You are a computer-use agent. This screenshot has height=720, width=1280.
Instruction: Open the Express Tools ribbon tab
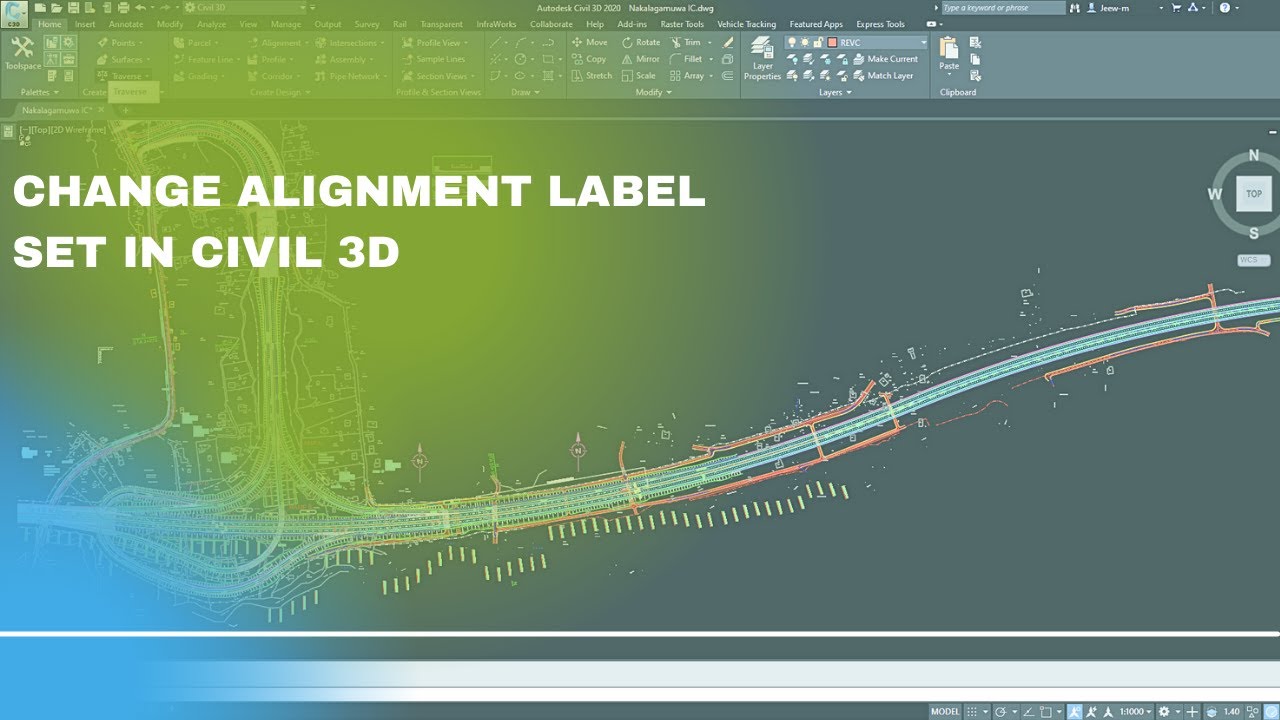pos(880,24)
